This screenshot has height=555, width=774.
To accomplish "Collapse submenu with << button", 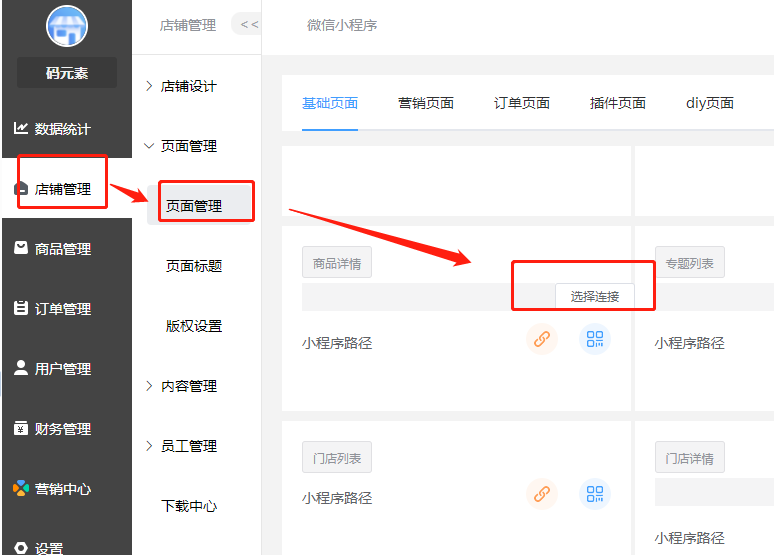I will (247, 24).
